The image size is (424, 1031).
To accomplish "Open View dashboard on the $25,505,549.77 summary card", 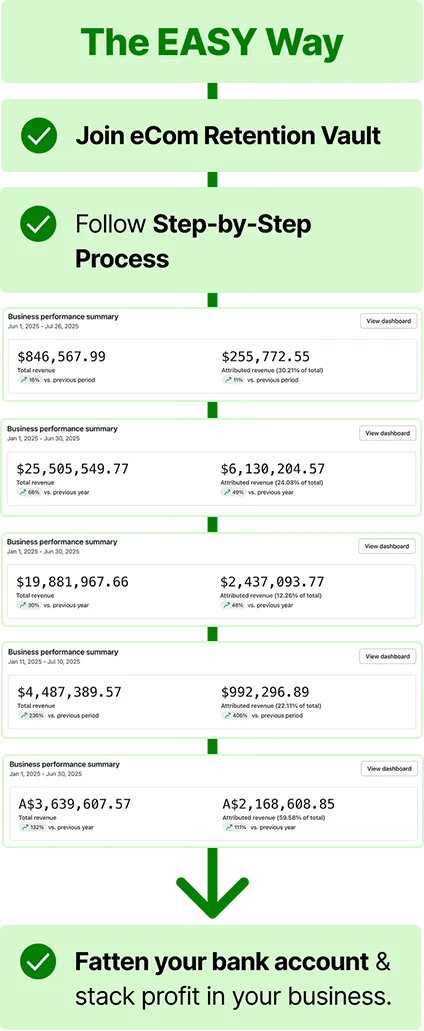I will (388, 433).
